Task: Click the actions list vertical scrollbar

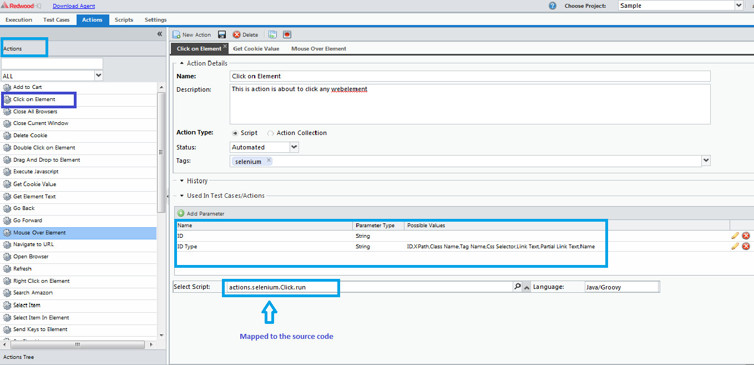Action: pos(161,151)
